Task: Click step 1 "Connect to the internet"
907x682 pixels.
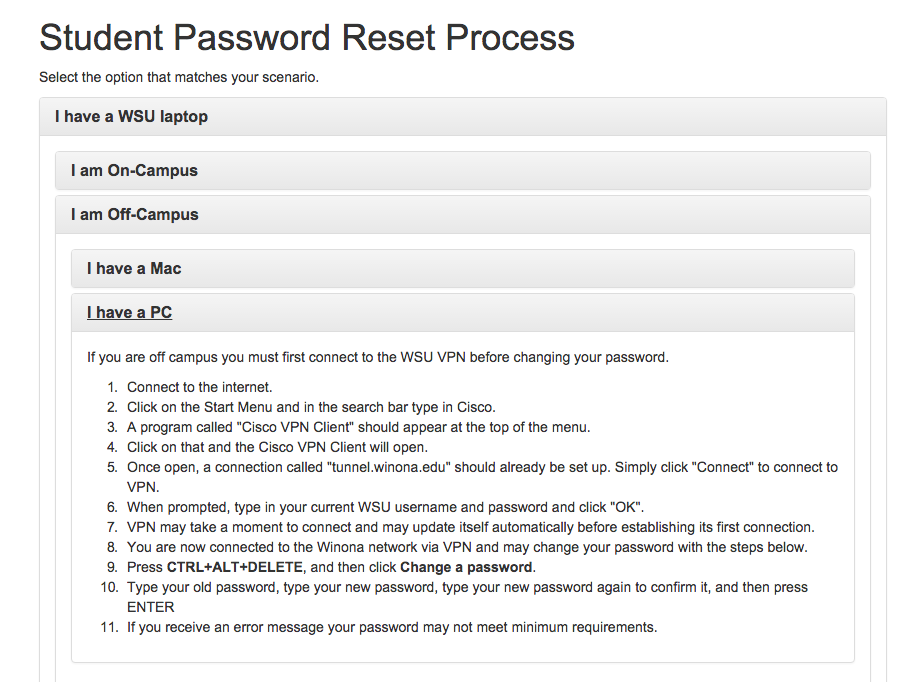Action: (199, 387)
